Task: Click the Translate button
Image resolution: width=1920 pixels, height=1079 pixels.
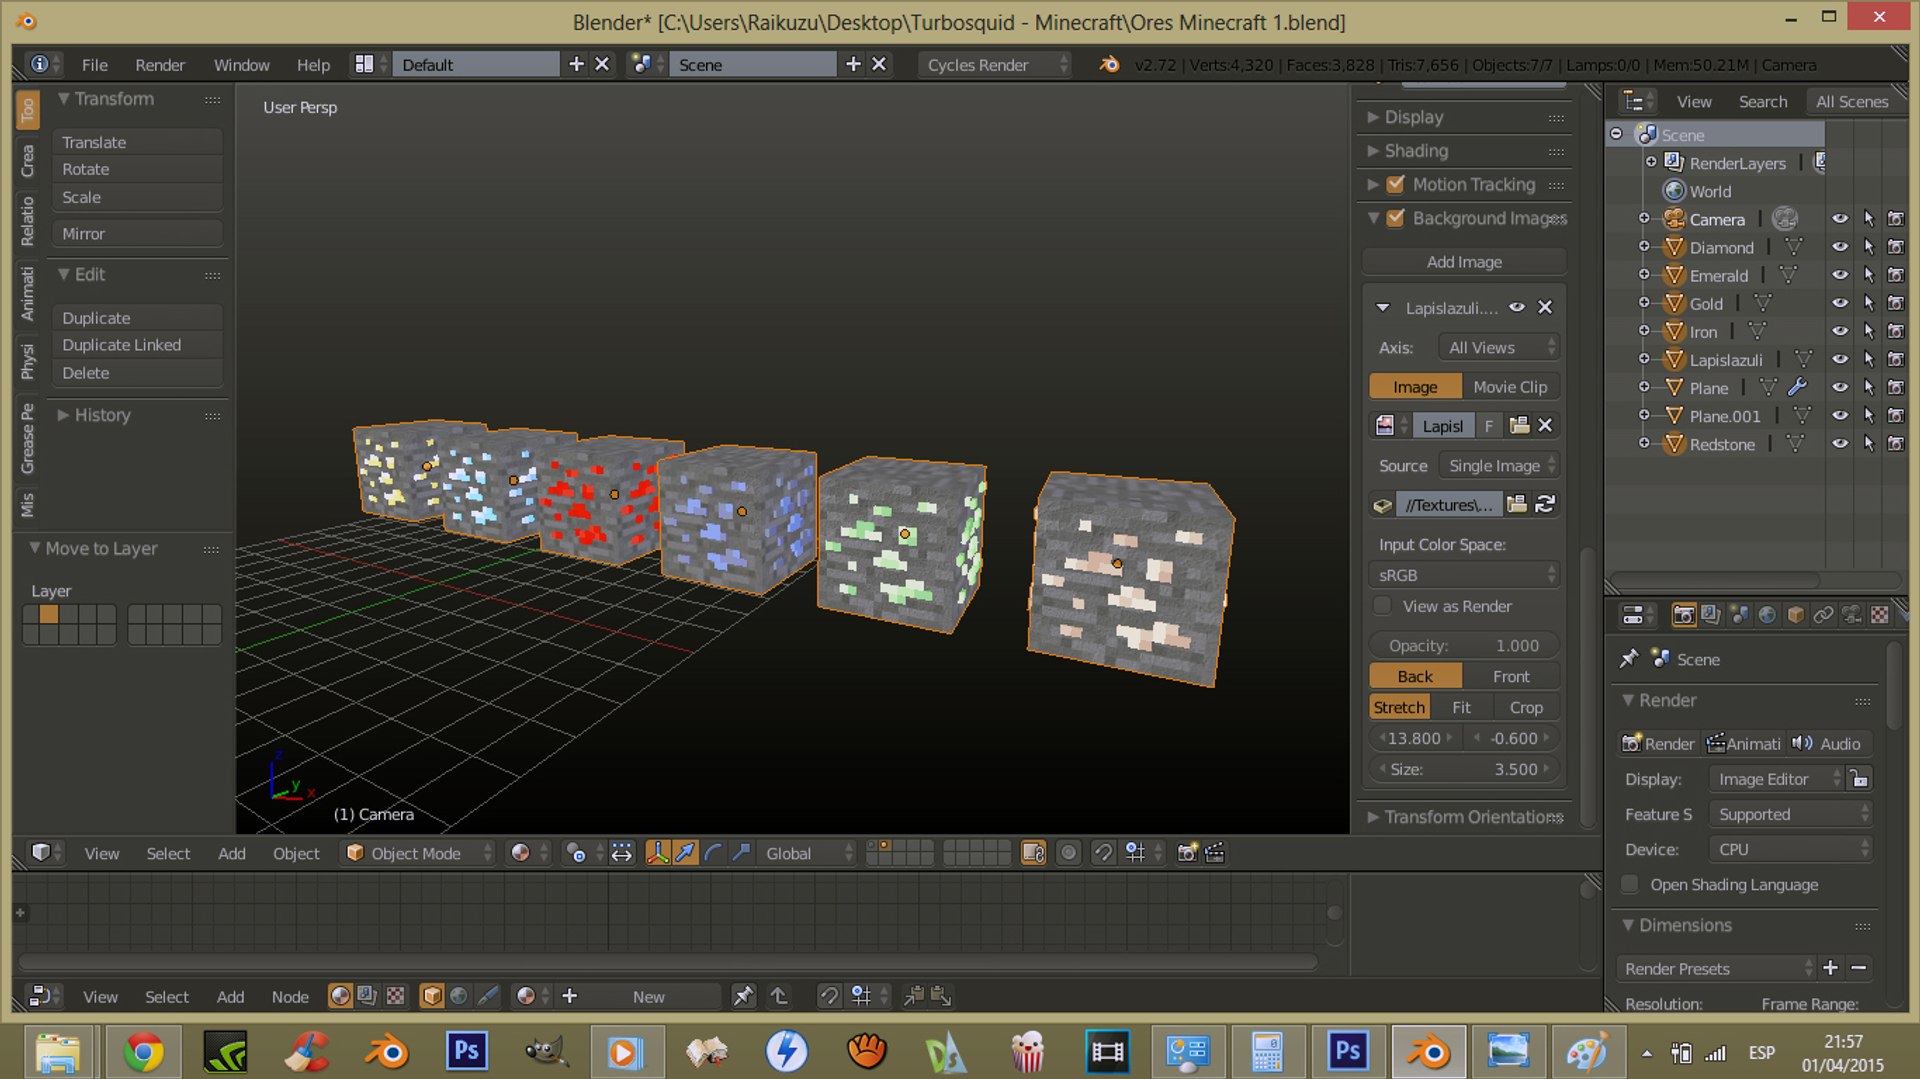Action: pos(138,142)
